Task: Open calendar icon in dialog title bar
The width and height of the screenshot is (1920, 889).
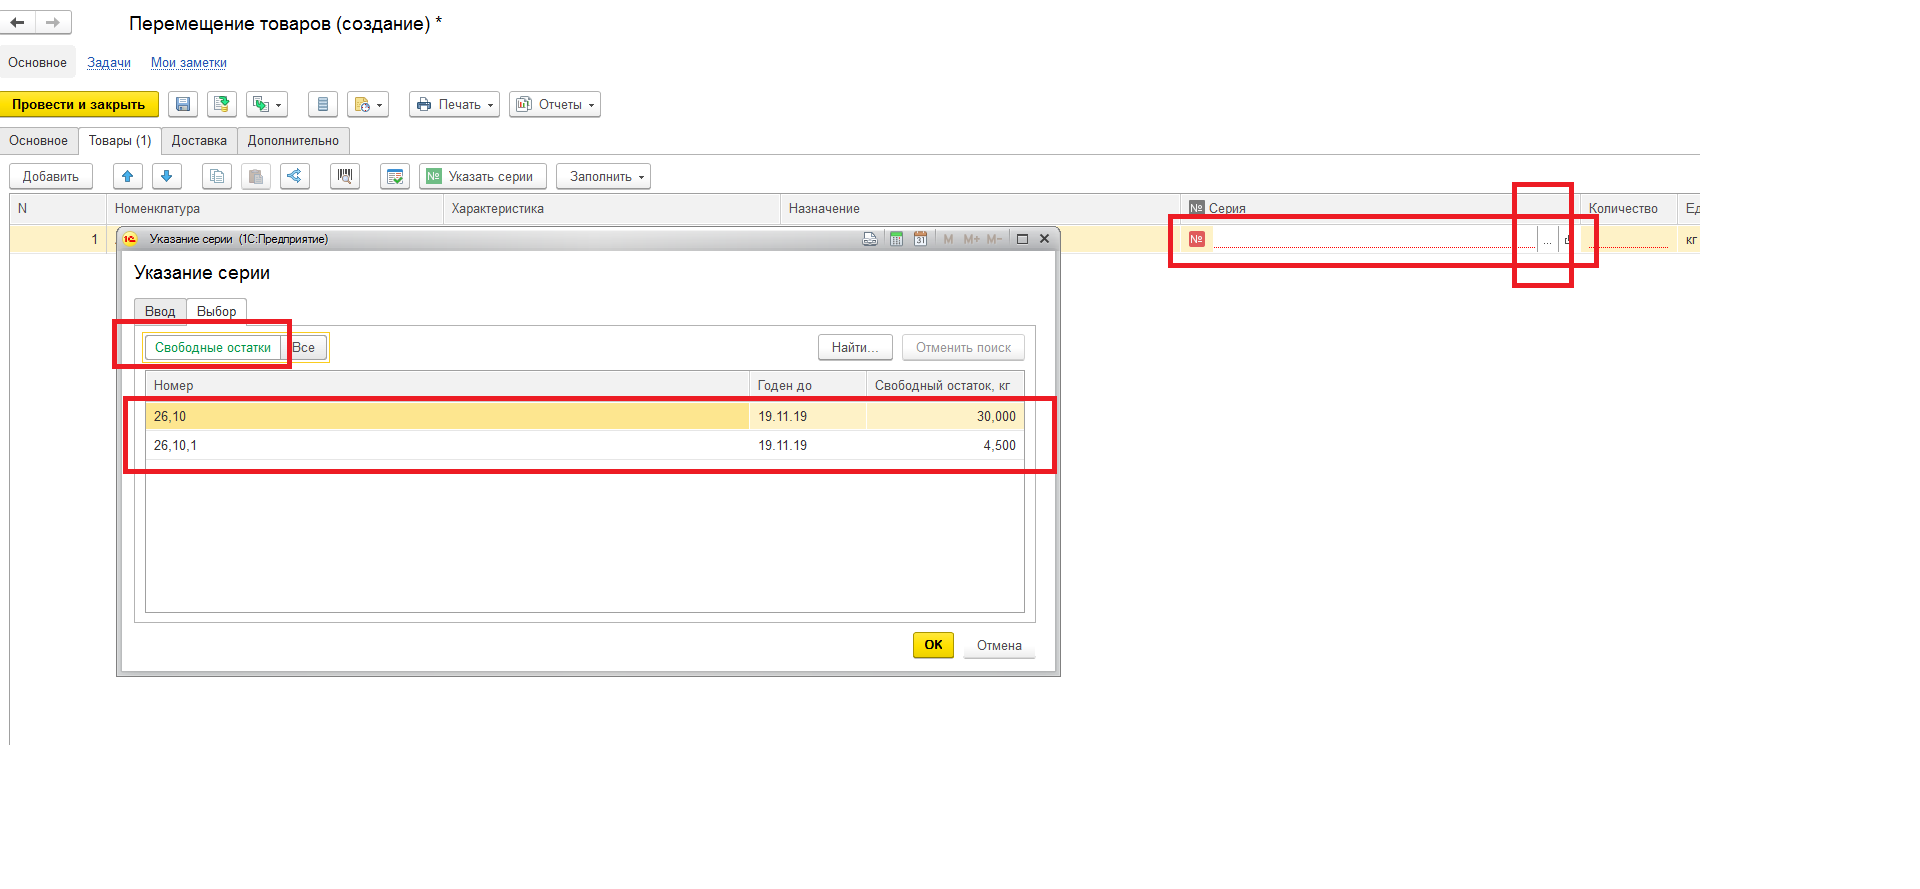Action: click(920, 239)
